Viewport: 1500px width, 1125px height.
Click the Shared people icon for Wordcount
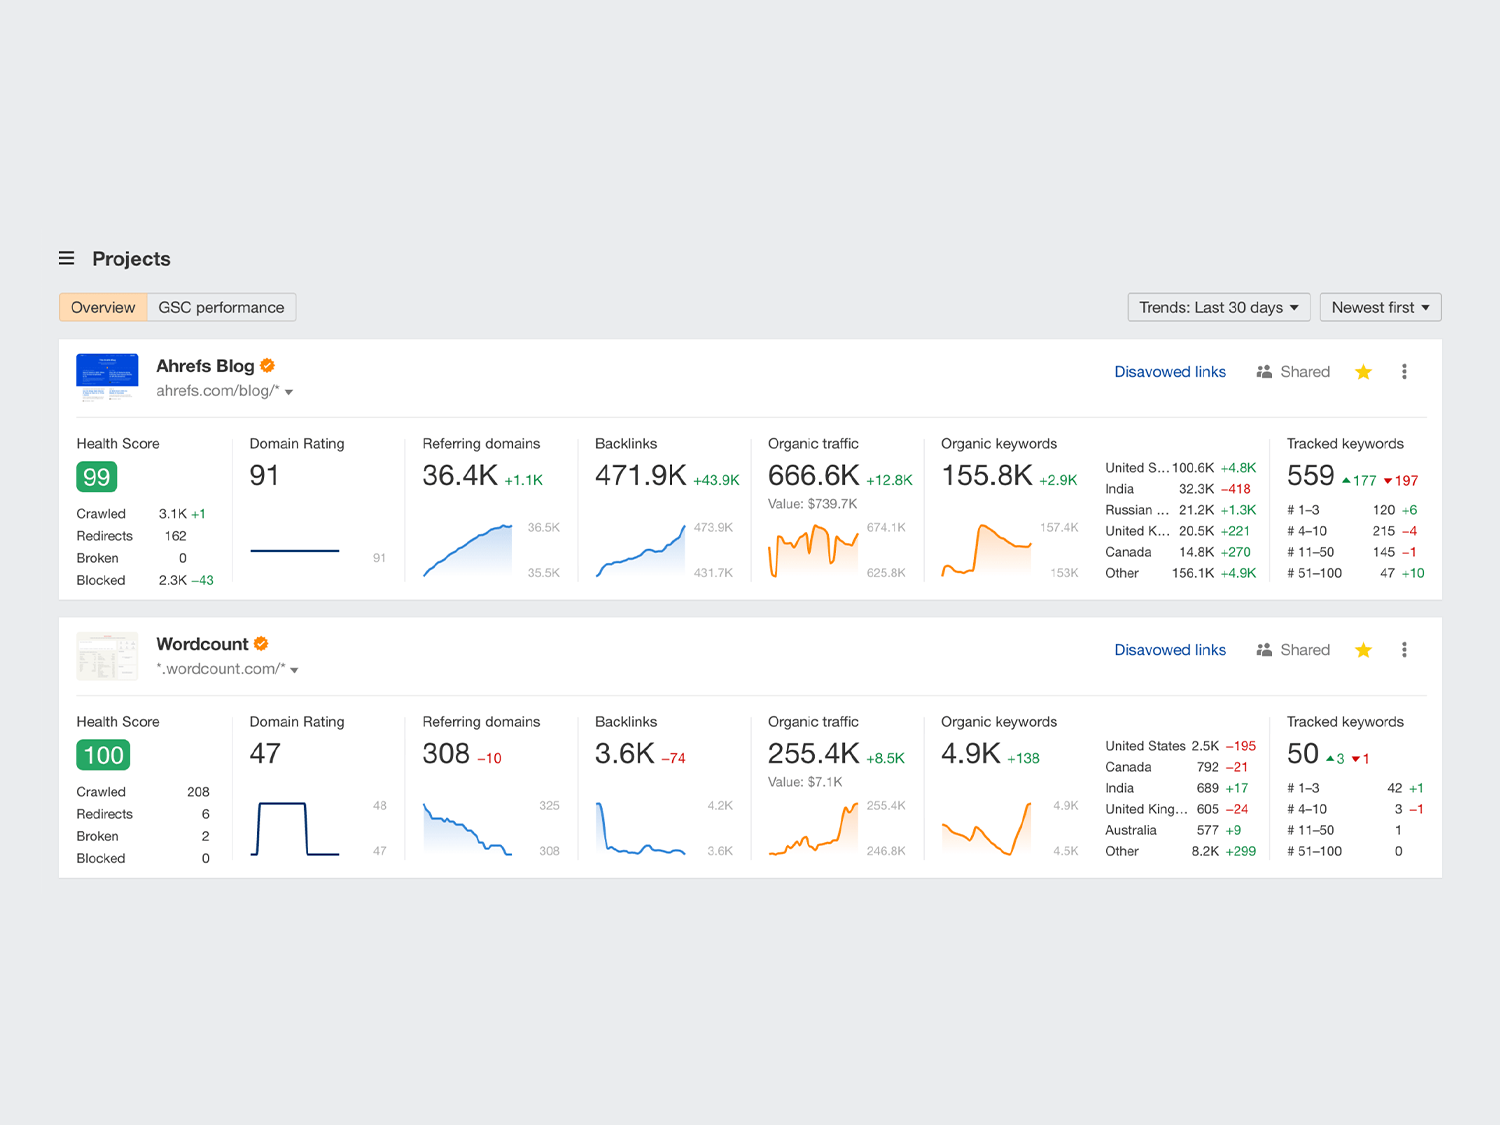pyautogui.click(x=1264, y=650)
